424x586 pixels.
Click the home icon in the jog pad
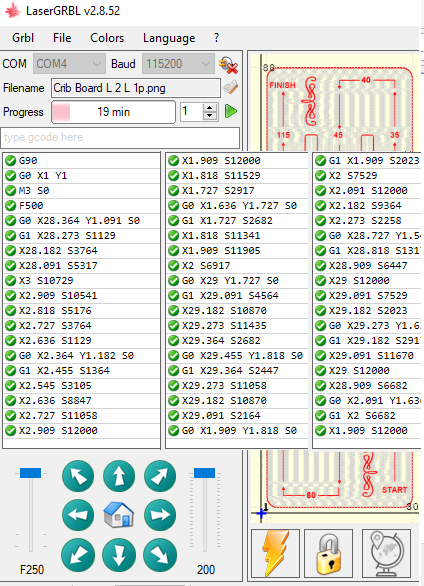coord(119,515)
